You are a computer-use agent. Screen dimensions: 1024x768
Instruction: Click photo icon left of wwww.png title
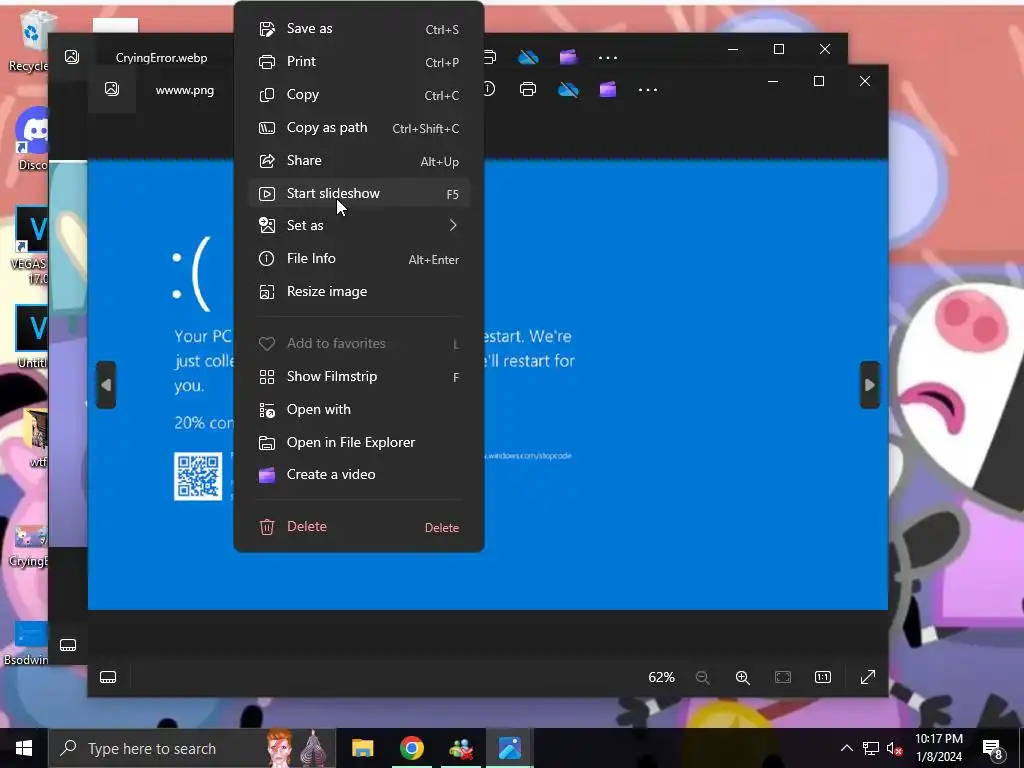point(112,89)
